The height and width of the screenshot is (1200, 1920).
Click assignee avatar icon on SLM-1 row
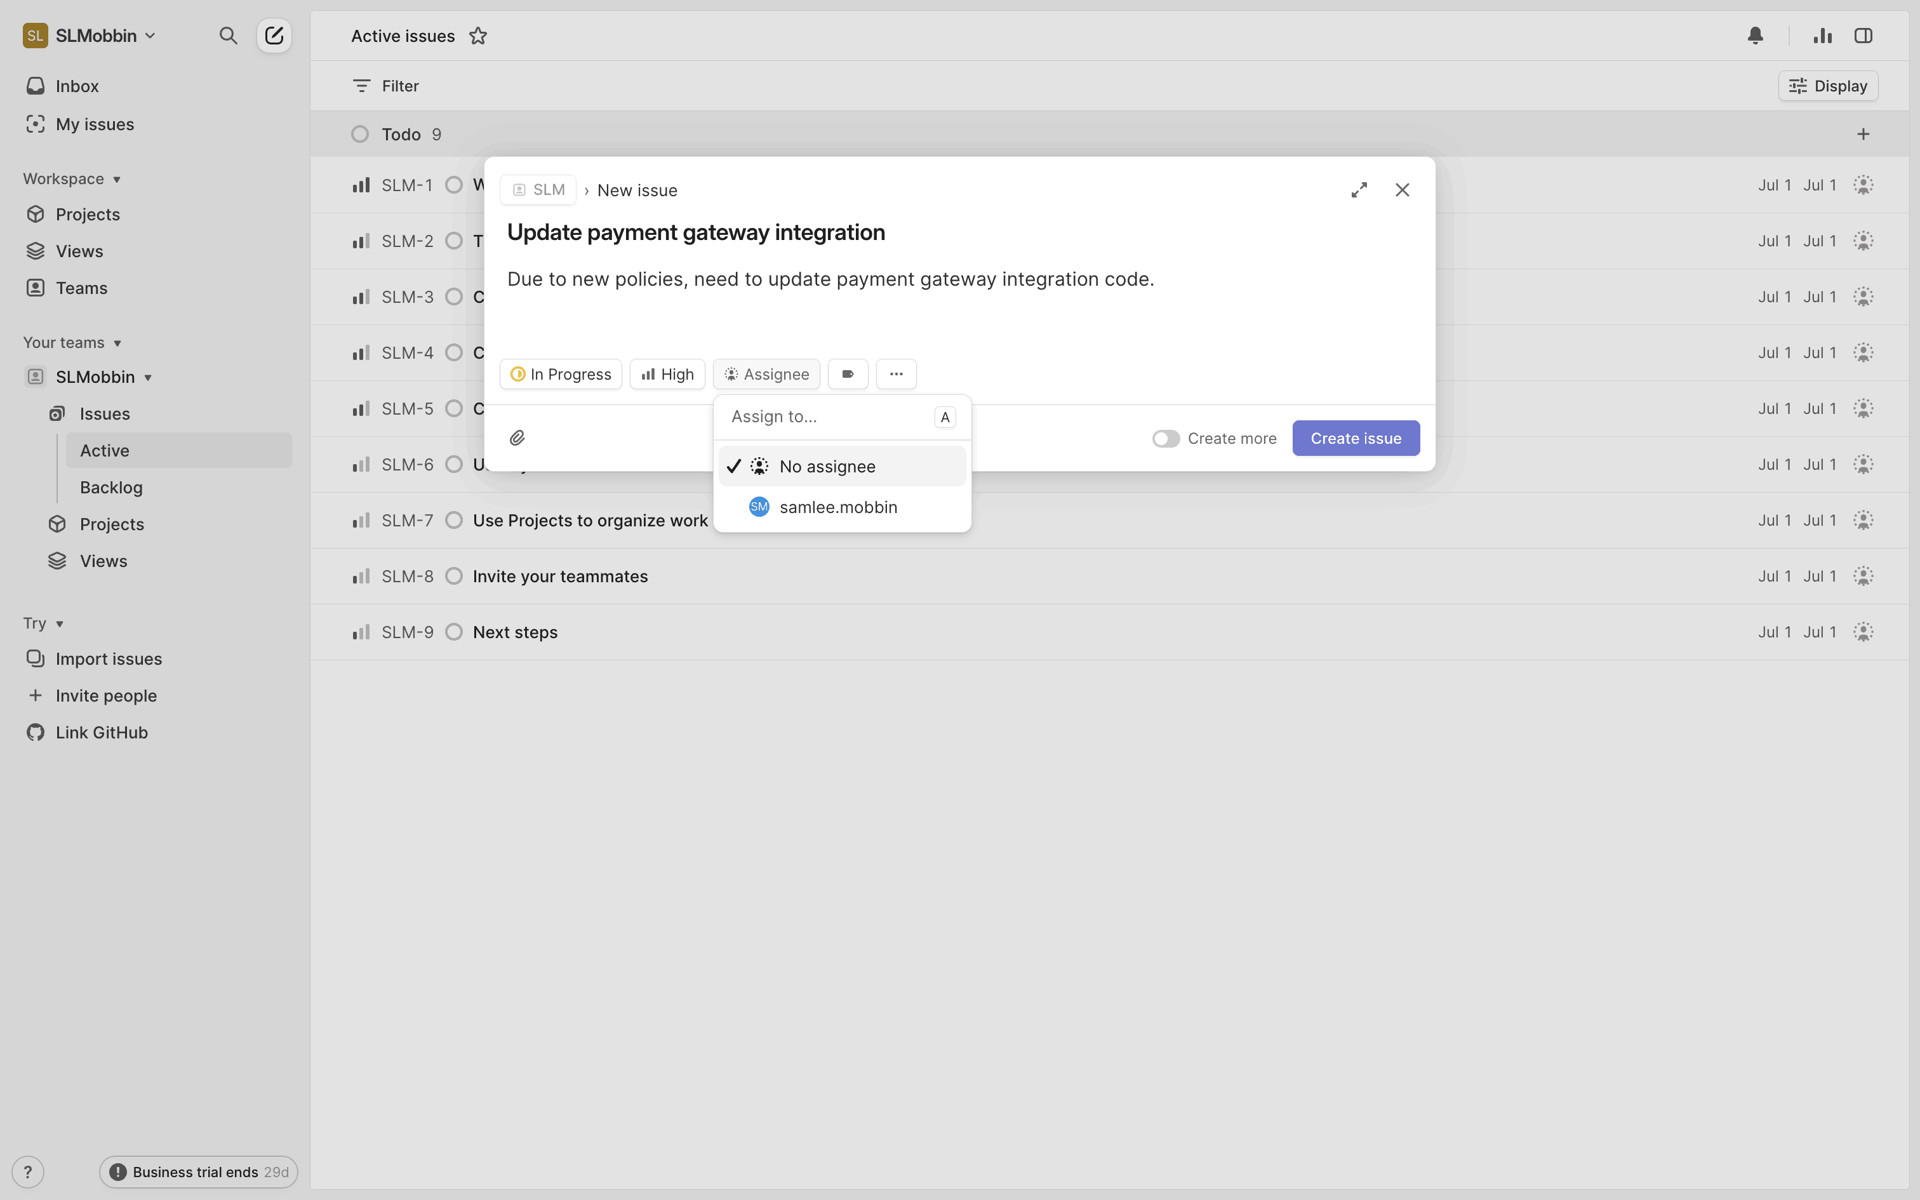pyautogui.click(x=1863, y=185)
